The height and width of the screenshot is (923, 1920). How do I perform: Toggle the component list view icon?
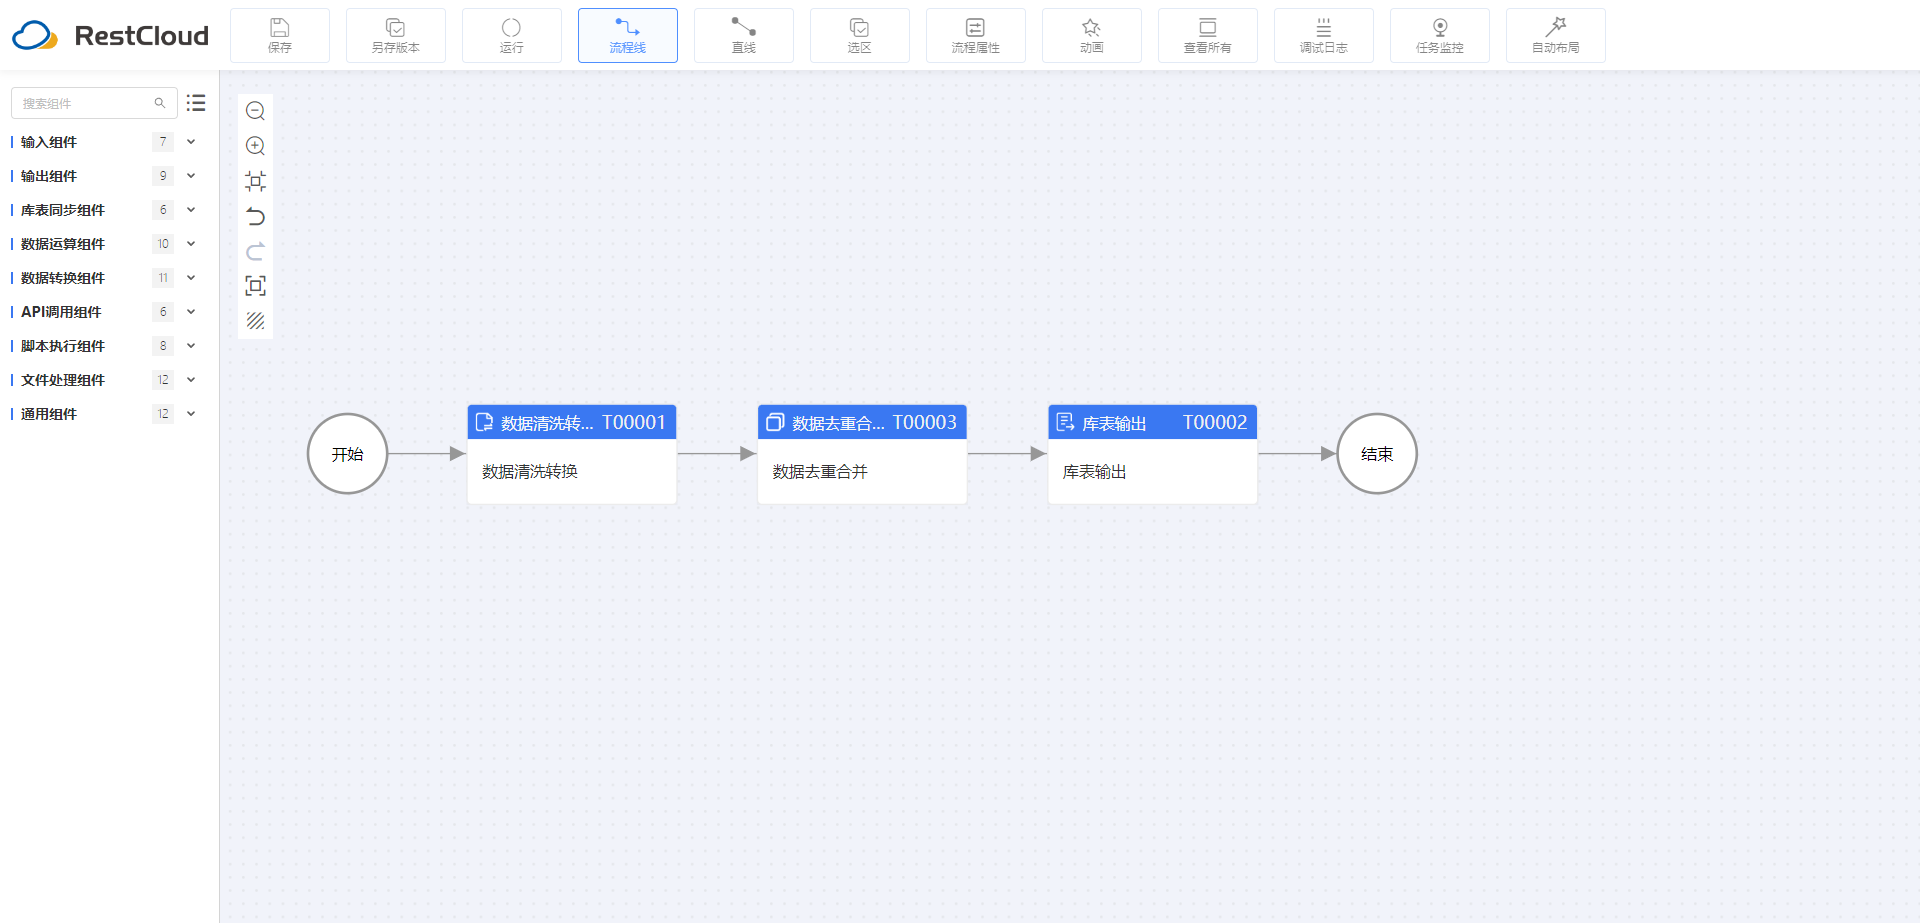click(196, 103)
